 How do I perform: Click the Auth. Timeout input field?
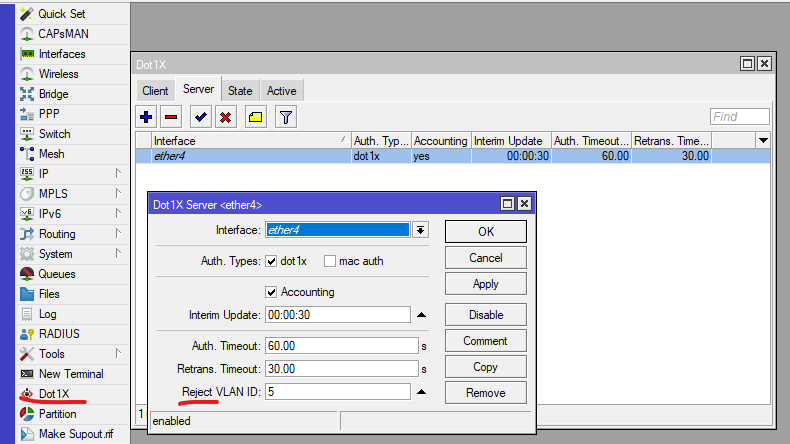[342, 346]
